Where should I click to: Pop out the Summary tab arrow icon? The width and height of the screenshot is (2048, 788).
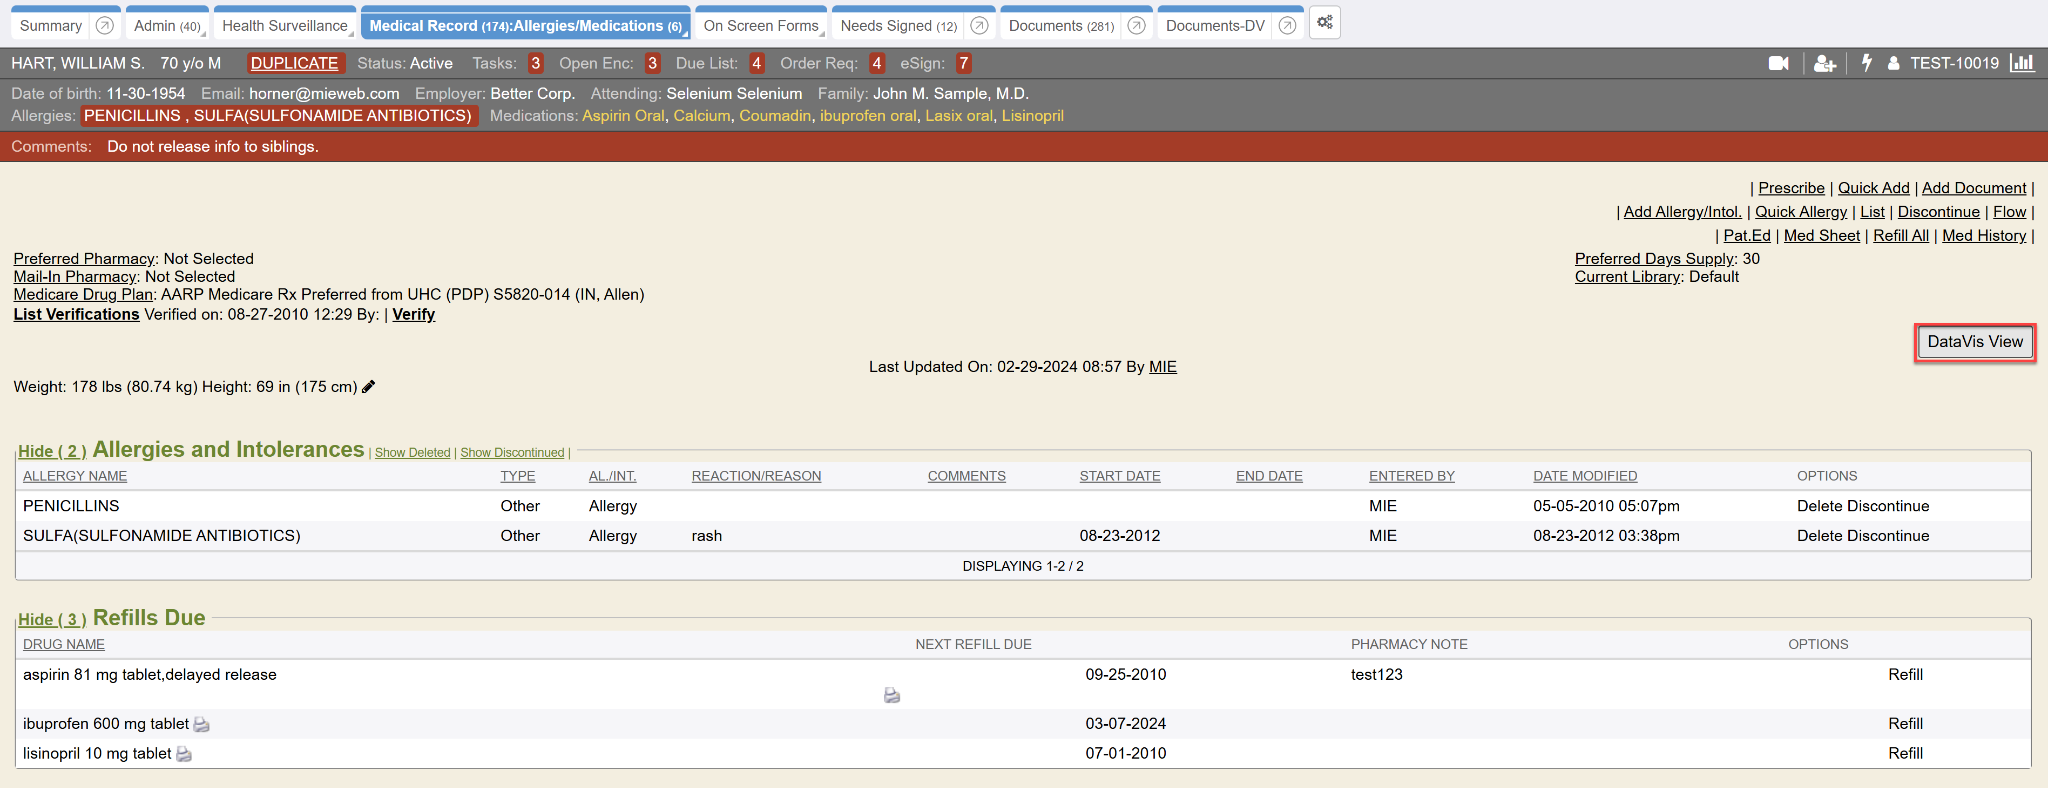(x=104, y=26)
